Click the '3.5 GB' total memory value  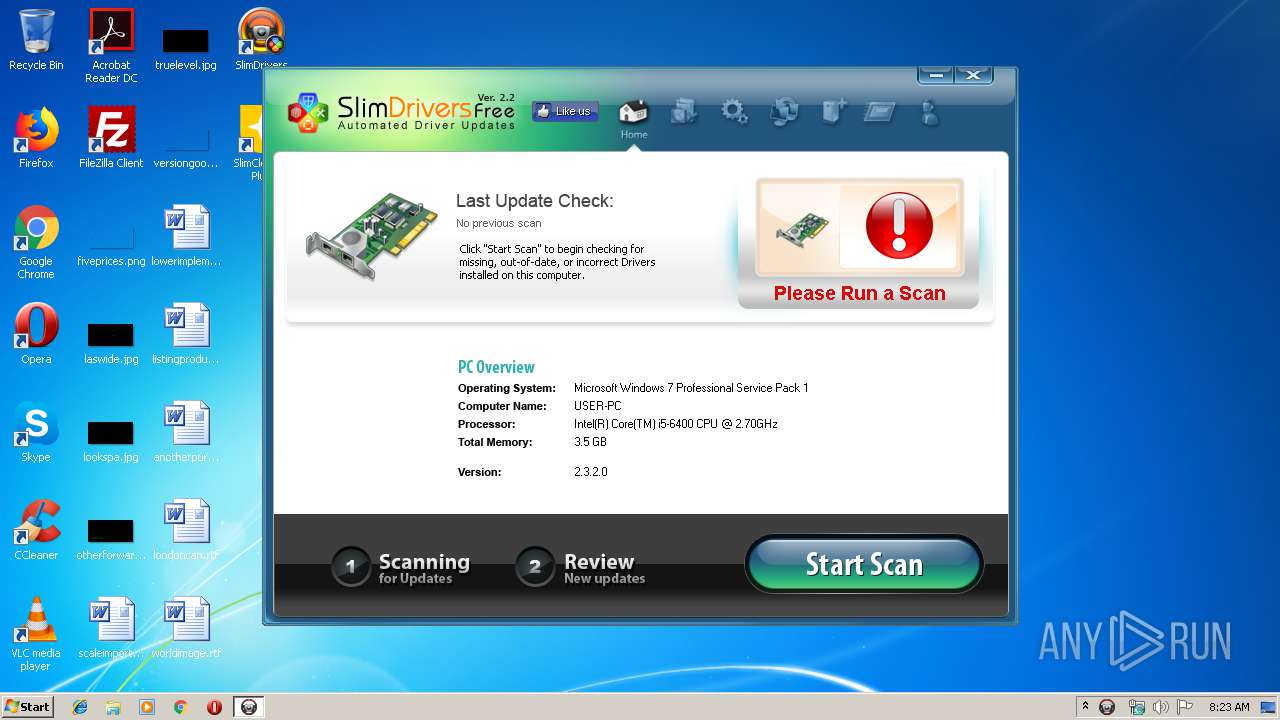tap(590, 442)
